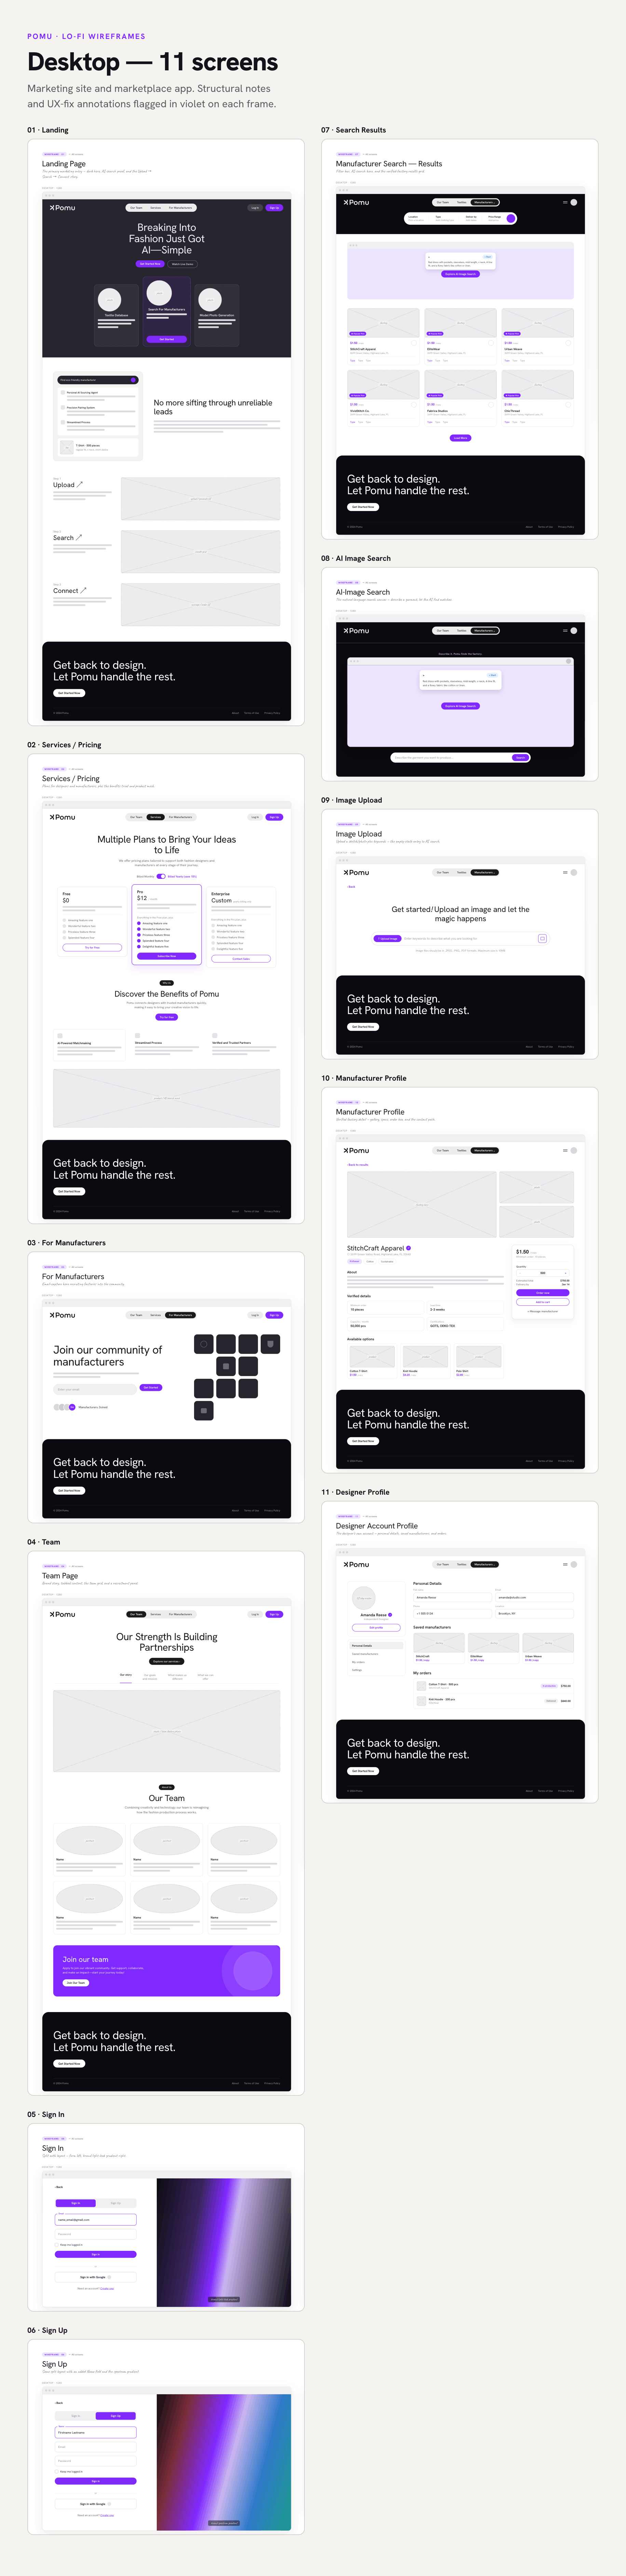Click Subscribe Now on Pro plan
This screenshot has width=626, height=2576.
(167, 956)
